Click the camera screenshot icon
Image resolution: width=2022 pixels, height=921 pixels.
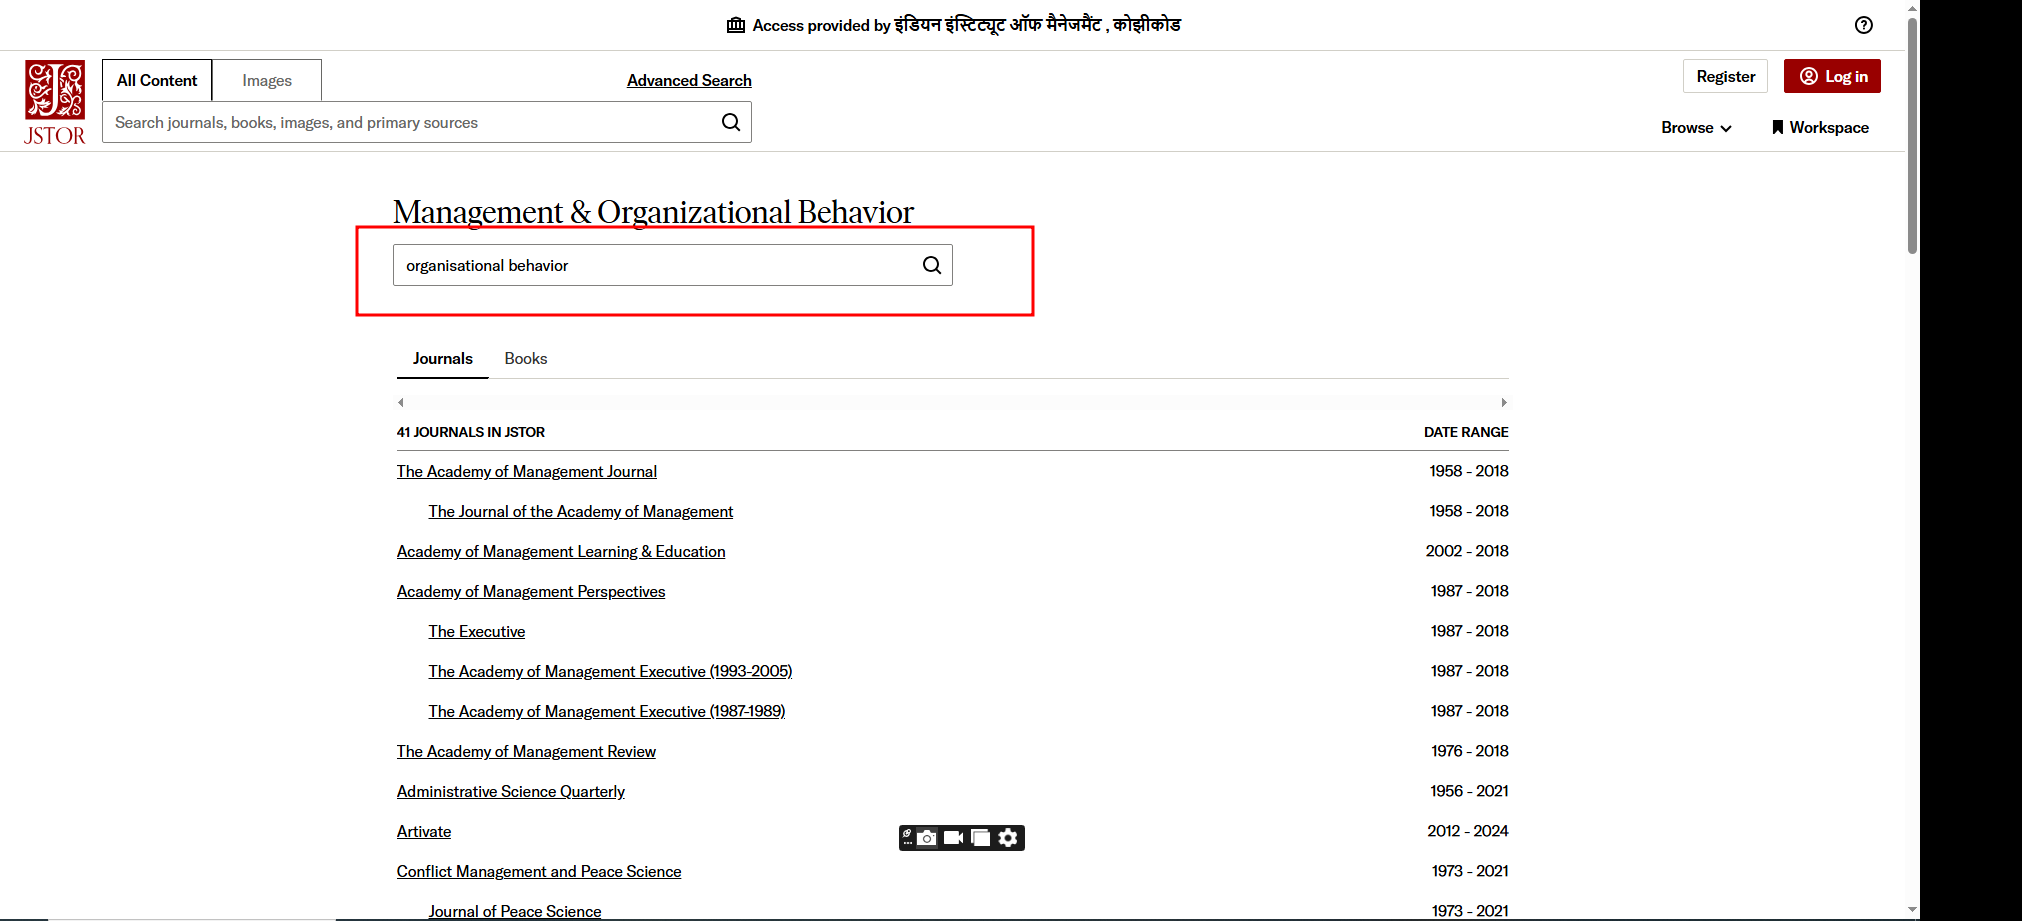(x=927, y=838)
